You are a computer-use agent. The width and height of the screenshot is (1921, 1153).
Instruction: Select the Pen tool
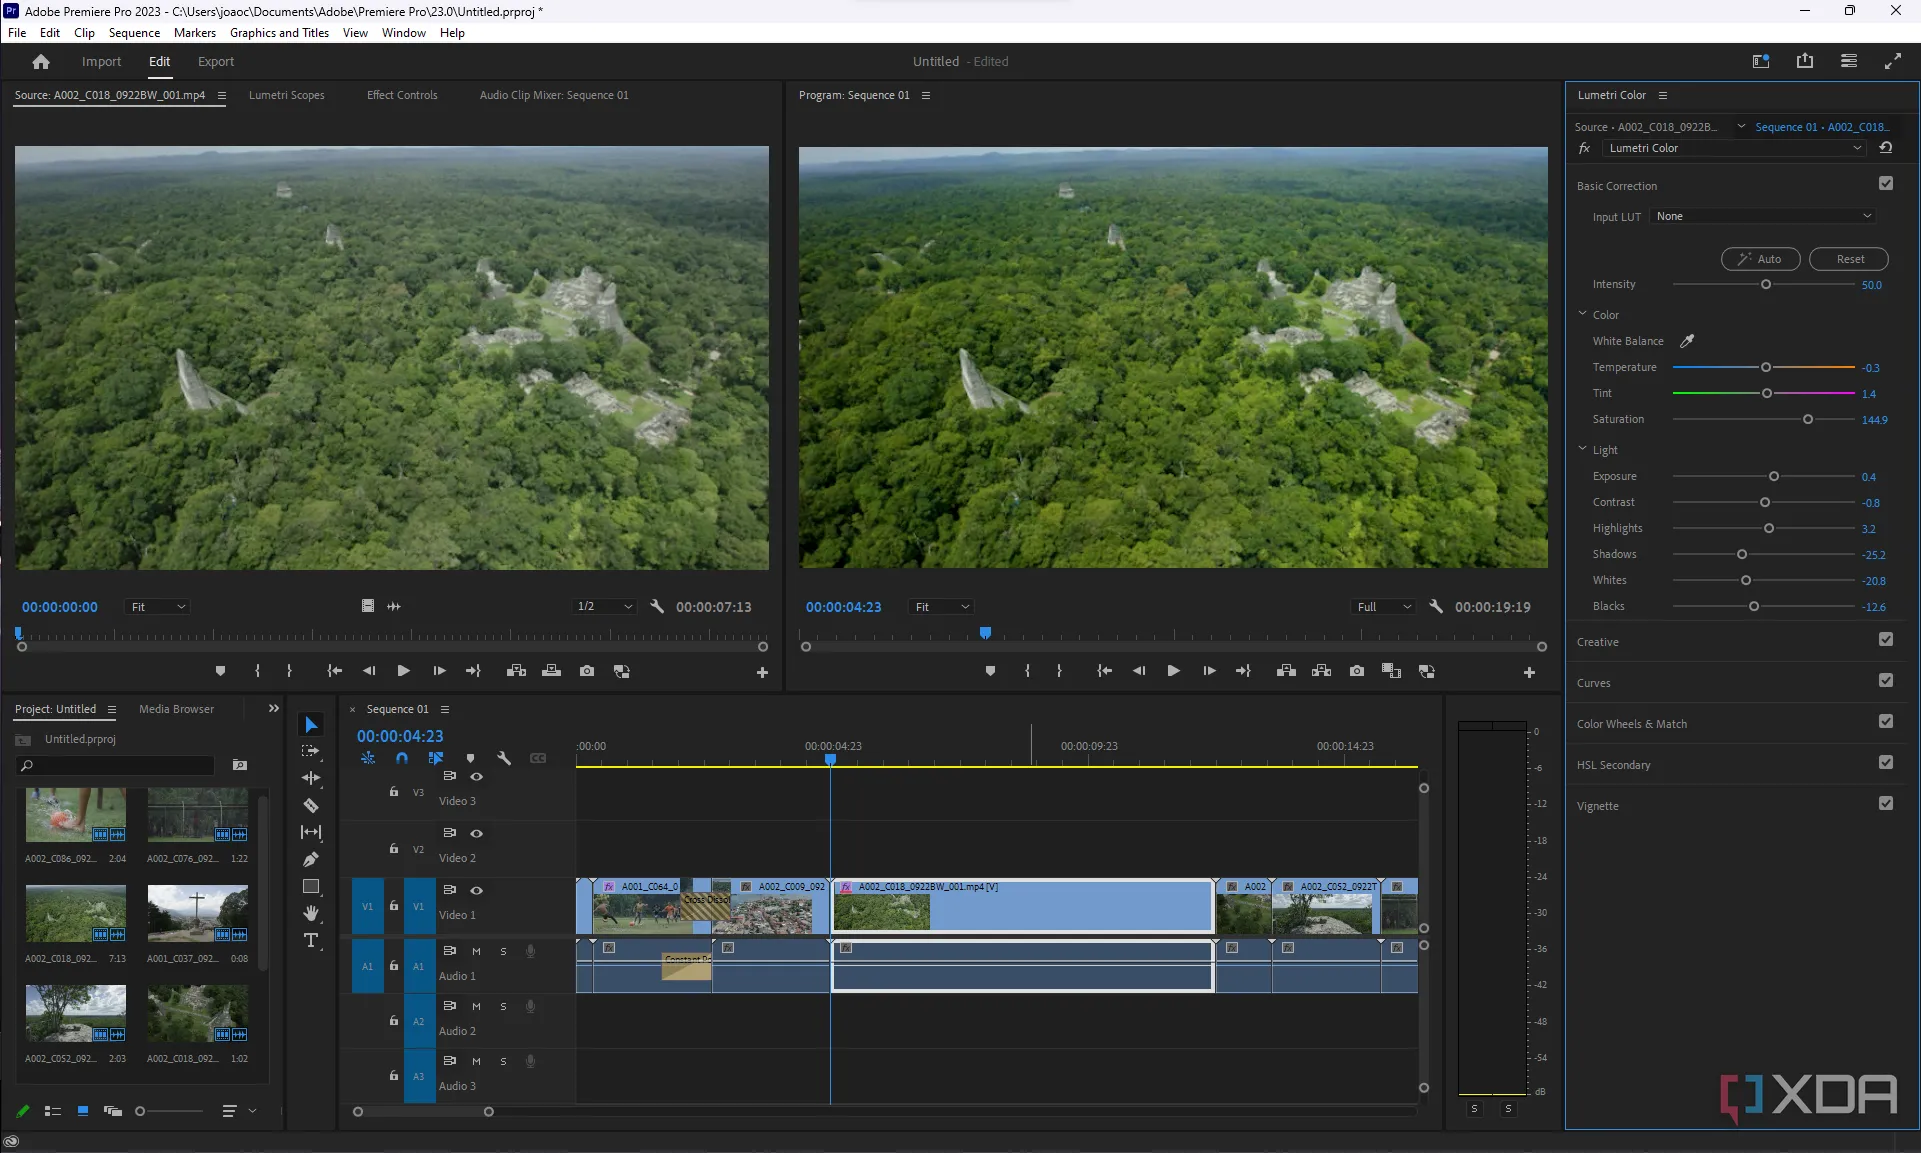311,859
